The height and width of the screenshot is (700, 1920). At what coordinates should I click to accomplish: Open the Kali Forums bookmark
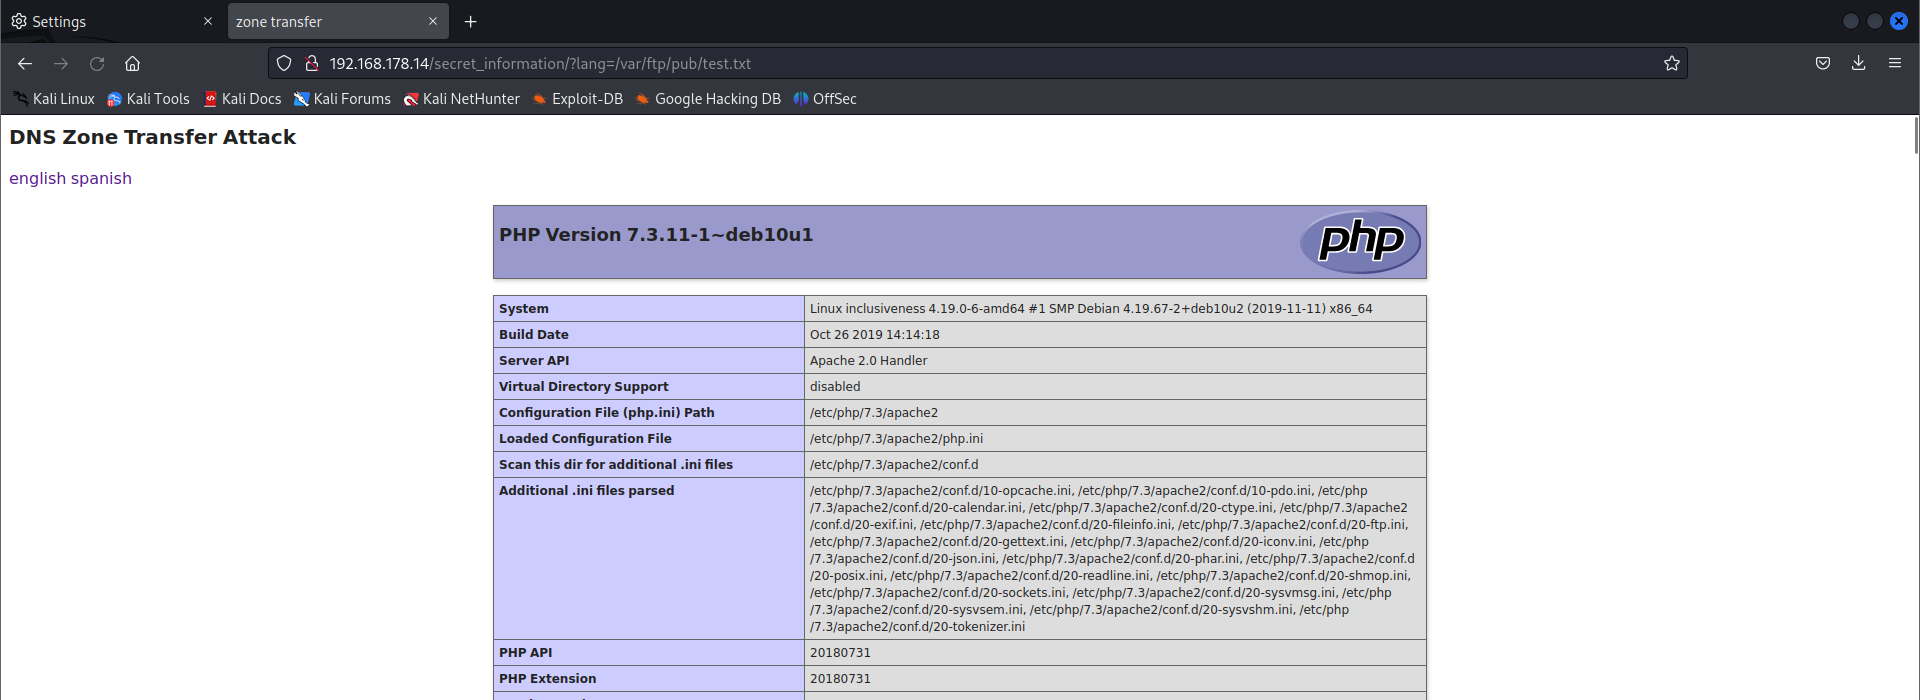(x=342, y=99)
